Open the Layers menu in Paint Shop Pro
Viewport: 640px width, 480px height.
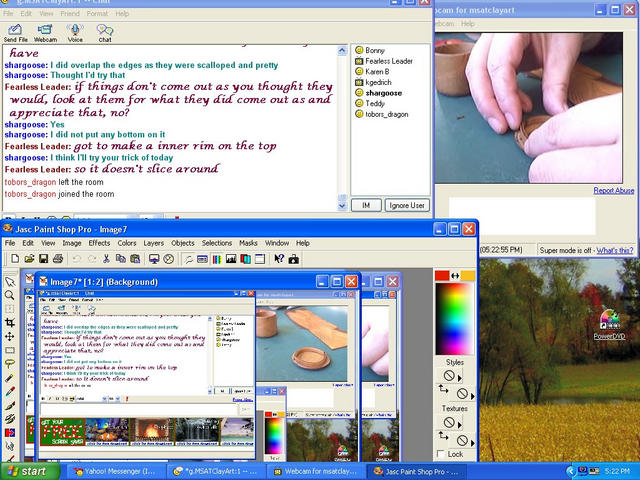tap(153, 243)
